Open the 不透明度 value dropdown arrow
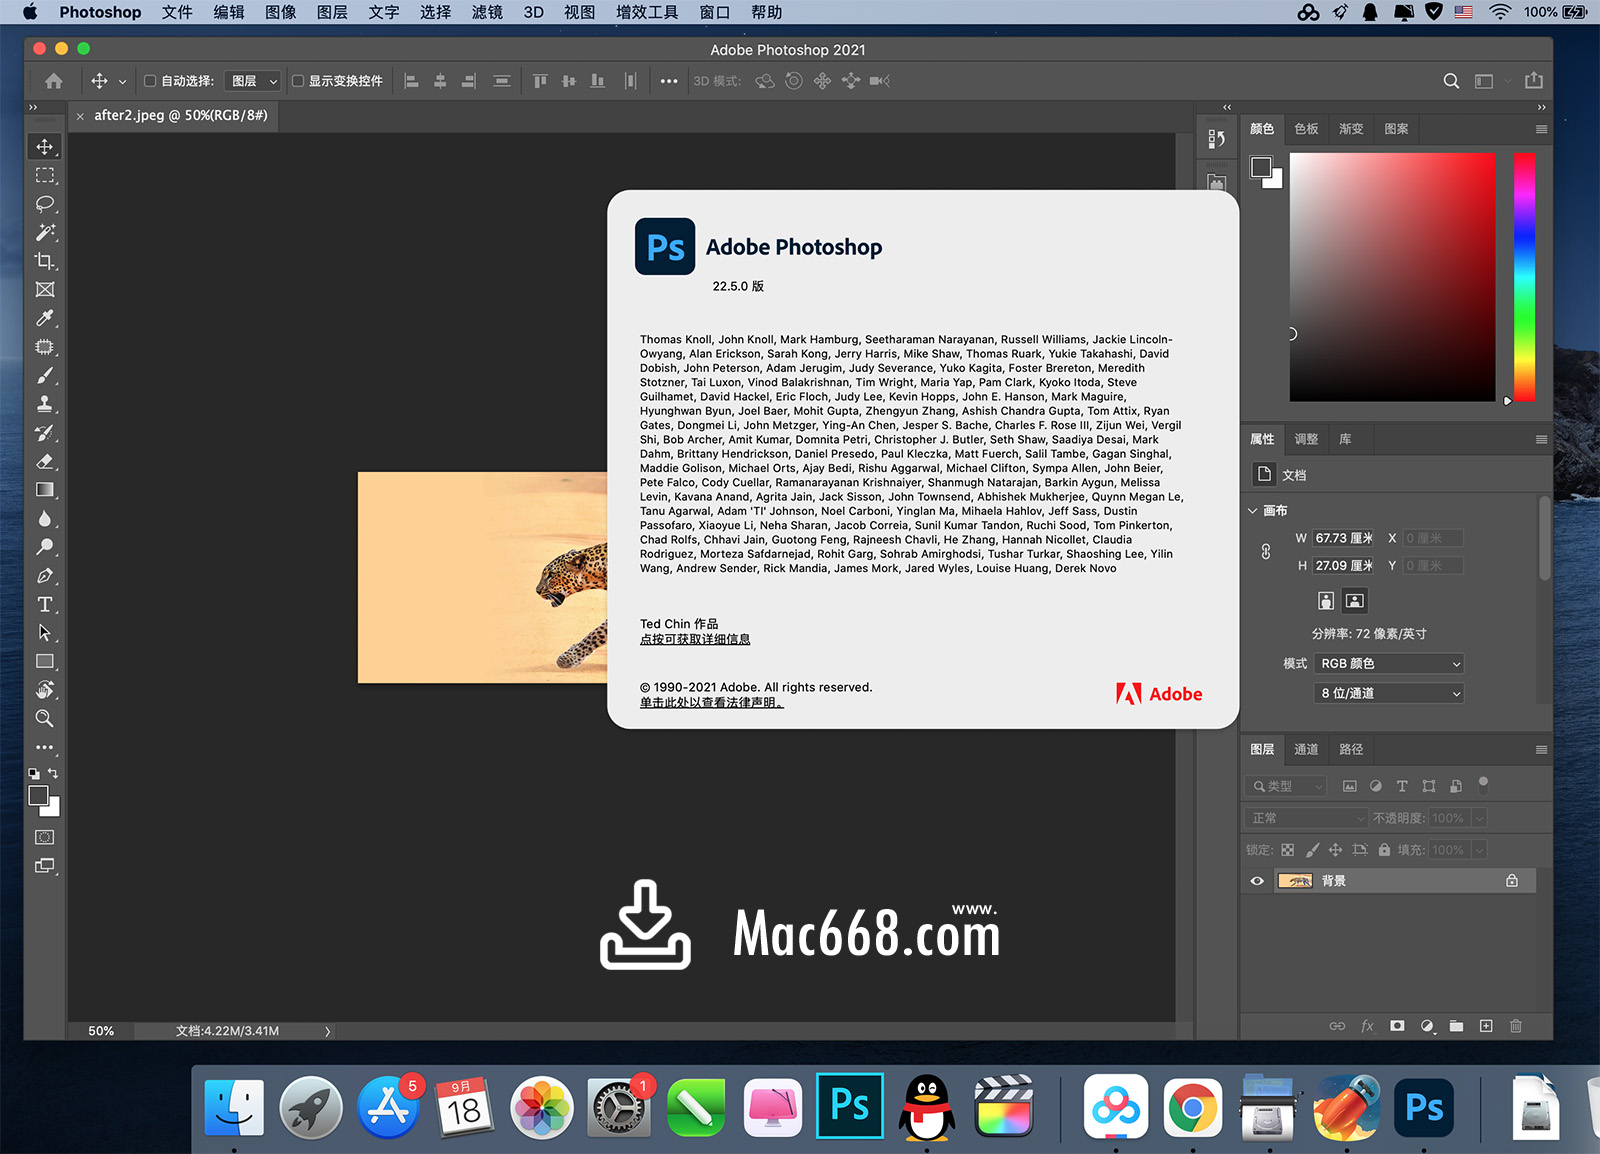This screenshot has height=1154, width=1600. (x=1480, y=818)
